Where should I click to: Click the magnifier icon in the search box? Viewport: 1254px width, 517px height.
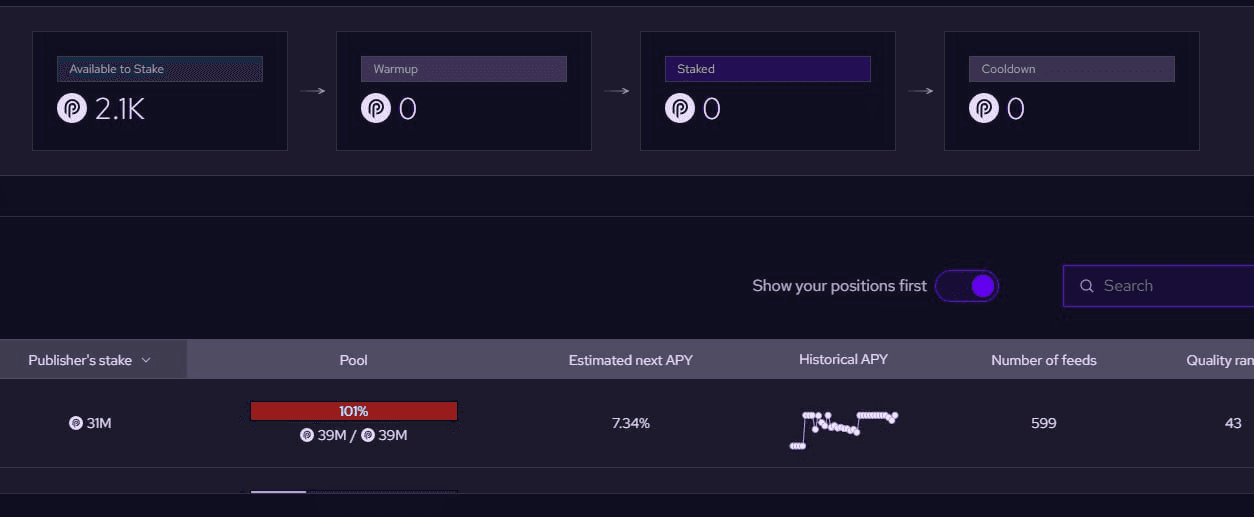pyautogui.click(x=1087, y=286)
